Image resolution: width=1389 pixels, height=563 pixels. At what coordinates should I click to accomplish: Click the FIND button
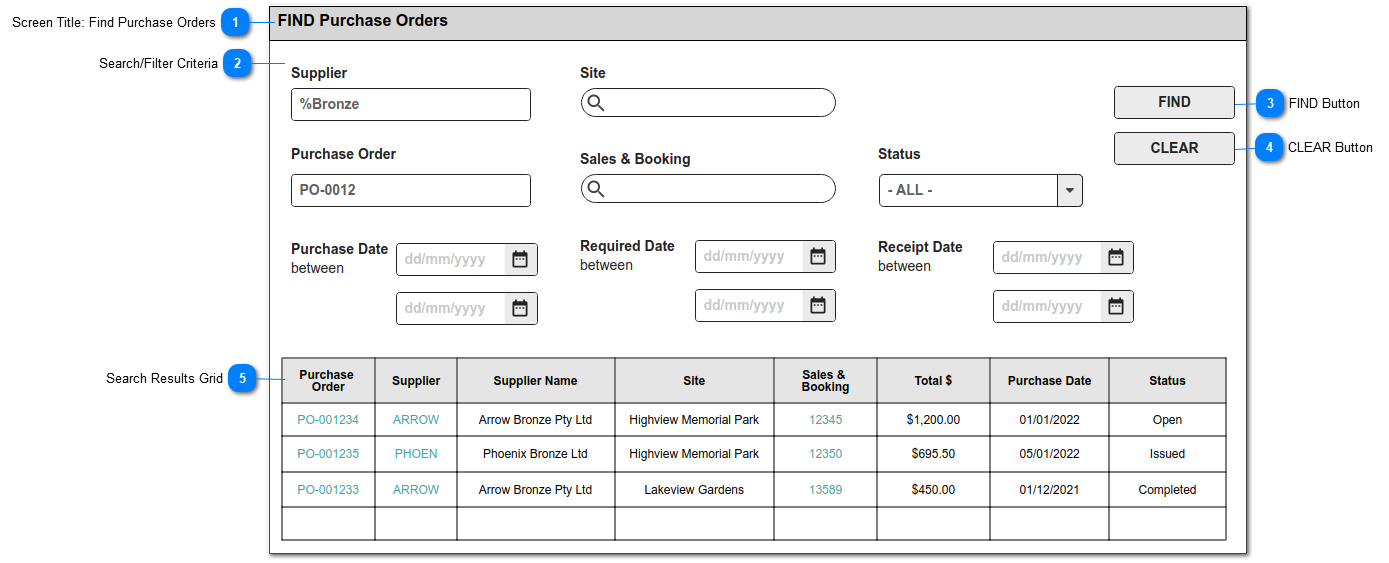click(x=1174, y=102)
